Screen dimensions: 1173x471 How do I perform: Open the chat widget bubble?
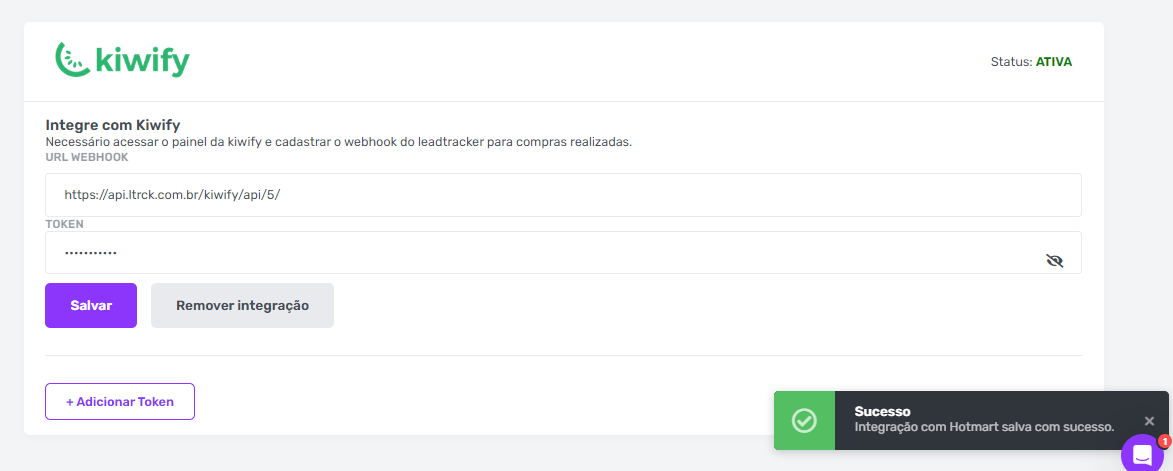[x=1142, y=453]
